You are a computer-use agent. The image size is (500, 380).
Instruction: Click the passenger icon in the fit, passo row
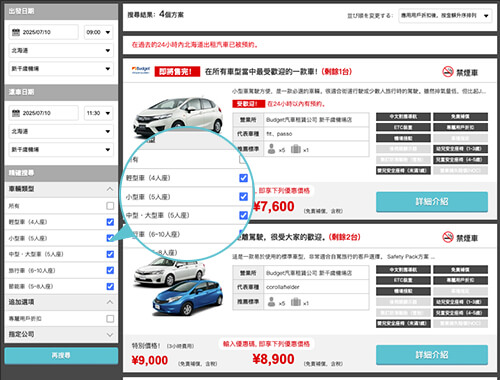point(272,149)
